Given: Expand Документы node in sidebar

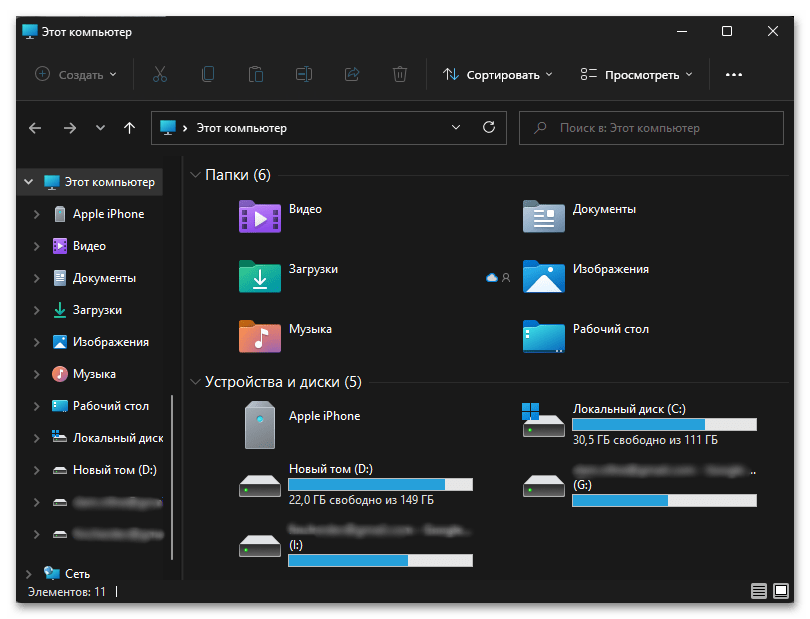Looking at the screenshot, I should [x=37, y=278].
